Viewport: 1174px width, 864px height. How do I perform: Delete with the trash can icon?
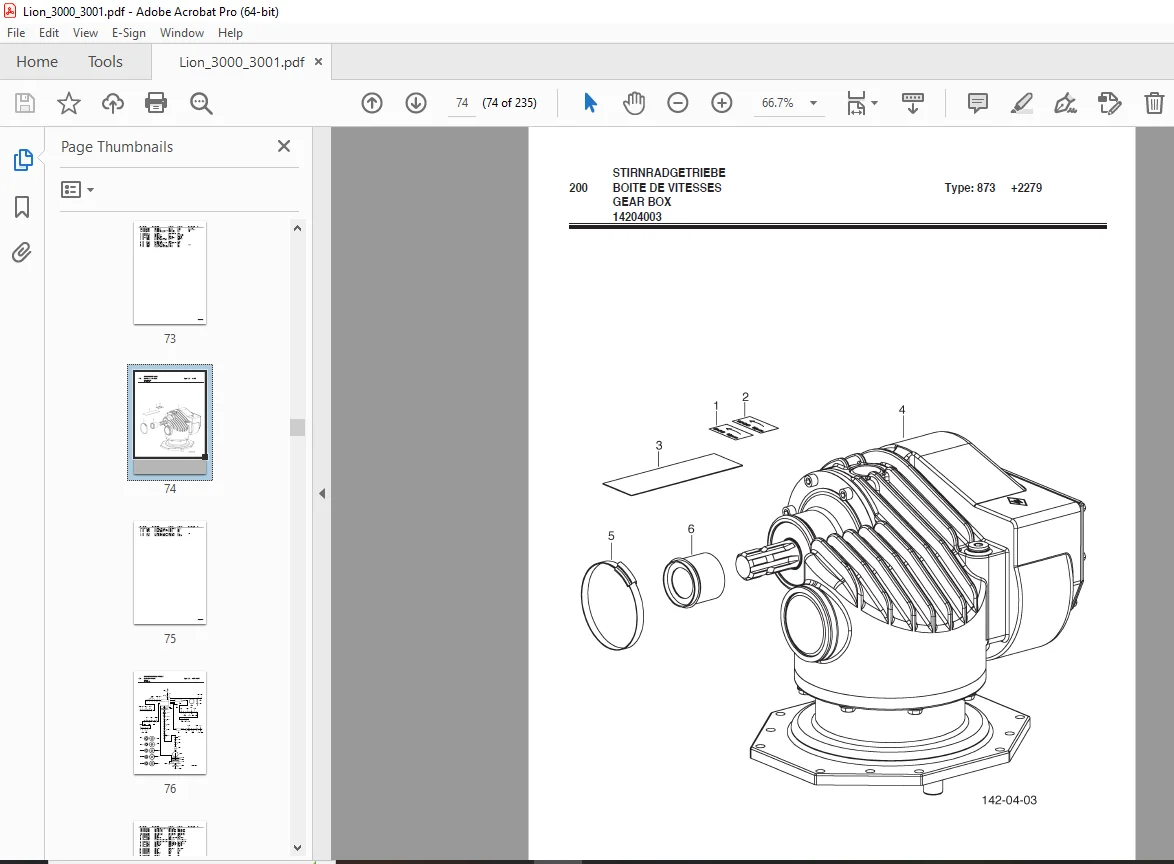1154,103
